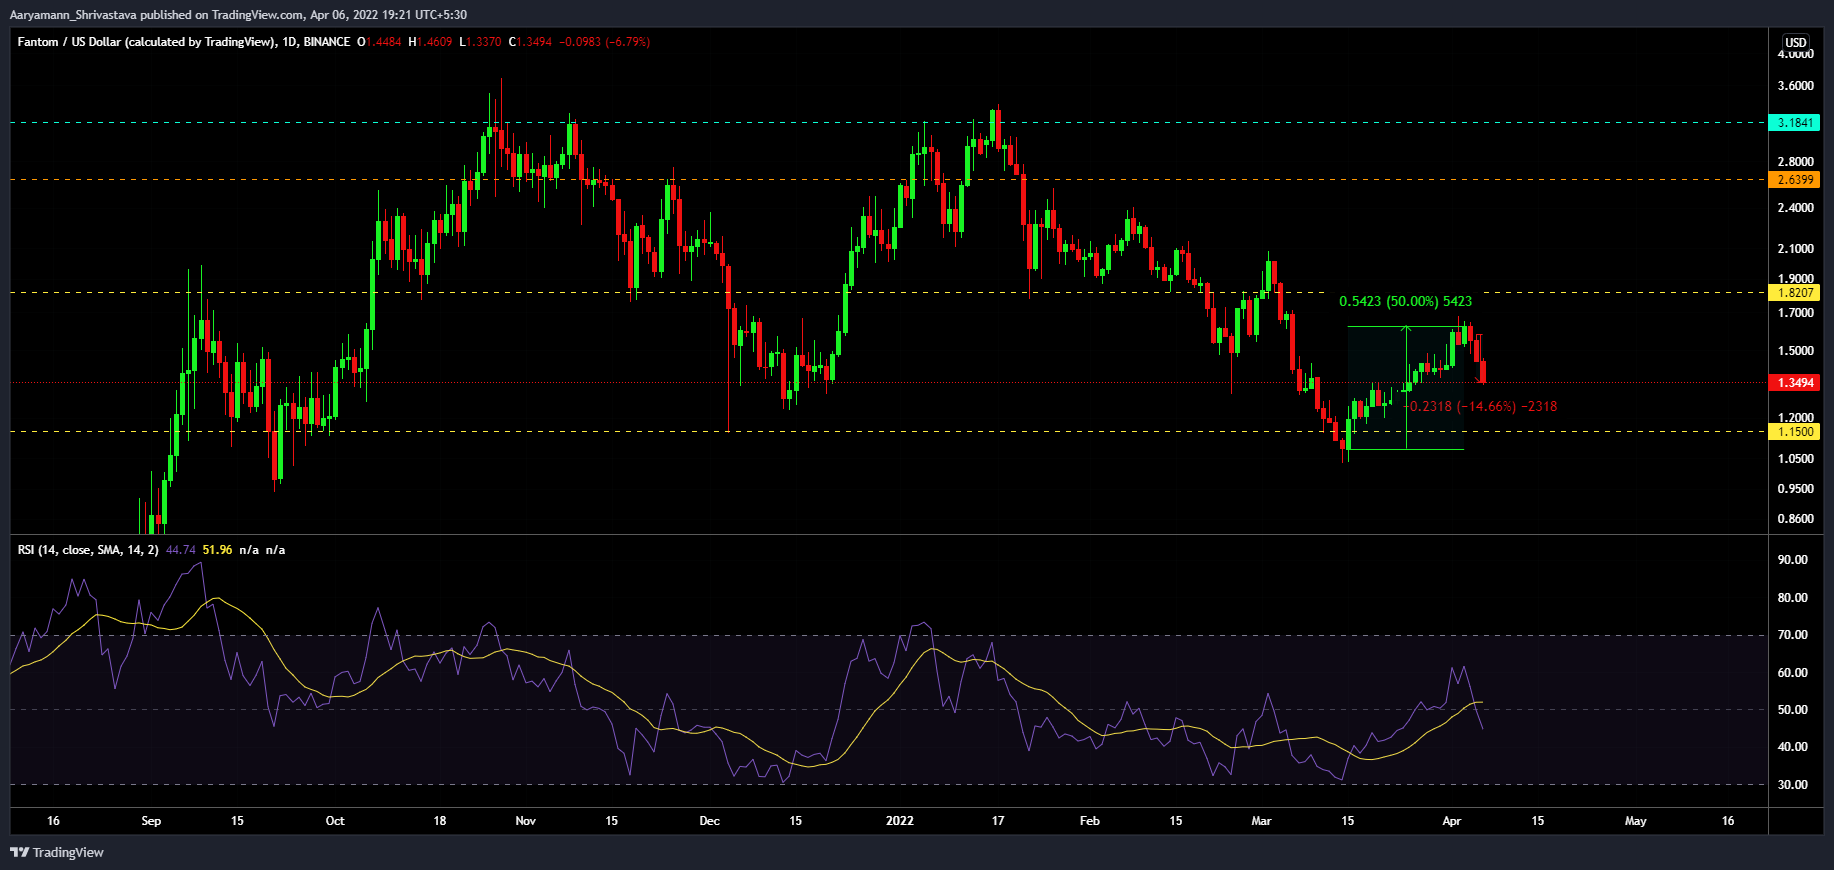Click the green 0.5423 (50.00%) measurement label
Screen dimensions: 1834x870
1405,301
